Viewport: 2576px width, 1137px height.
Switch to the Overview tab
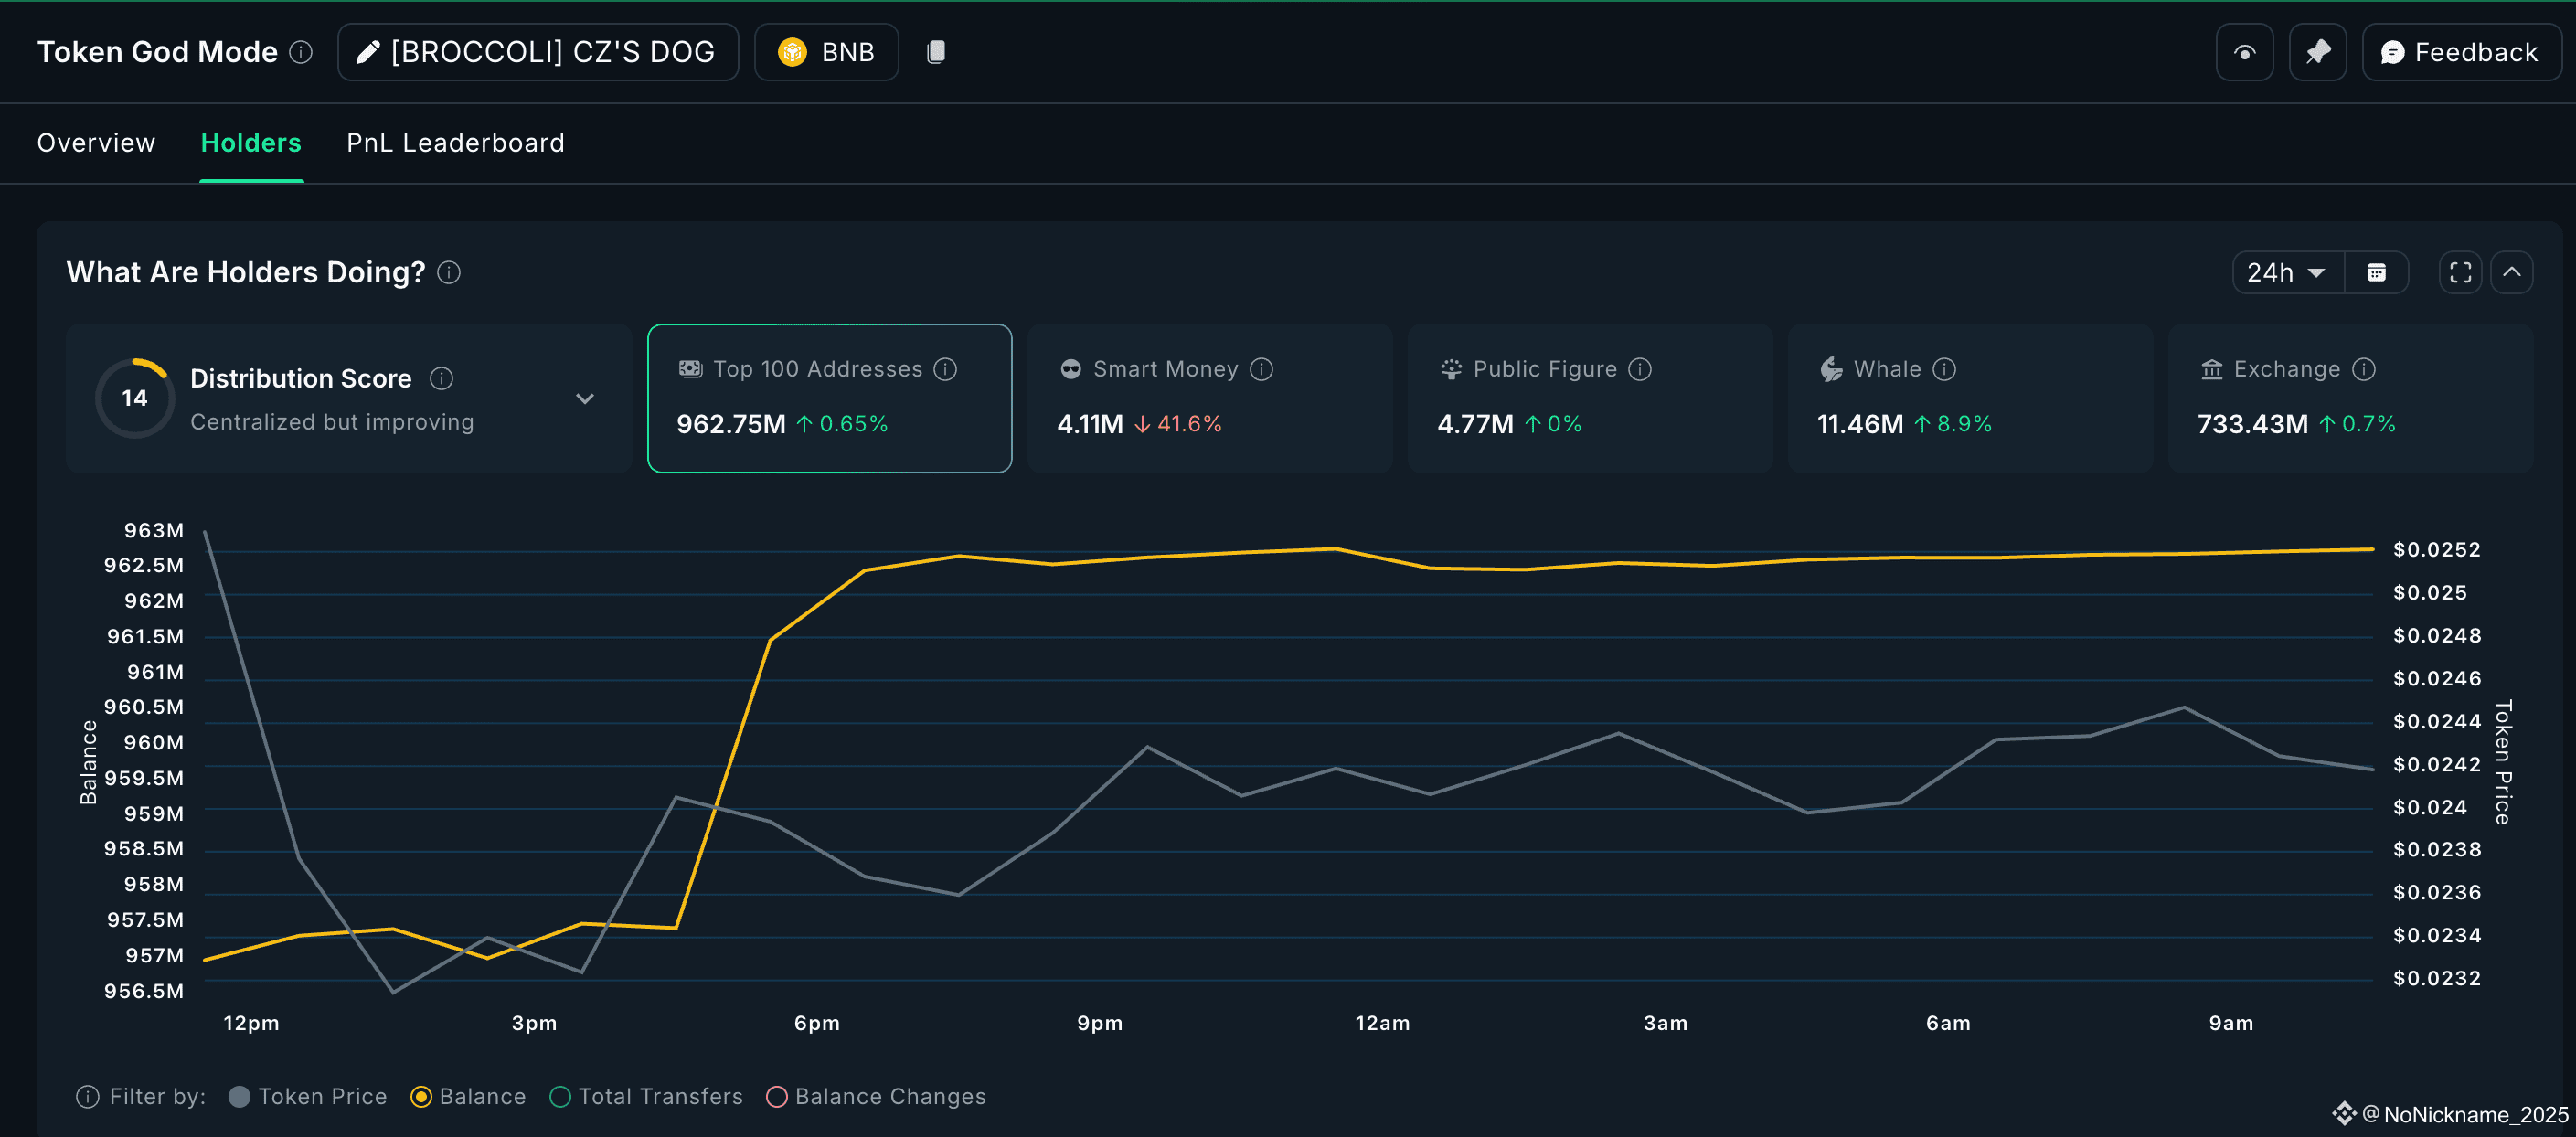[96, 143]
